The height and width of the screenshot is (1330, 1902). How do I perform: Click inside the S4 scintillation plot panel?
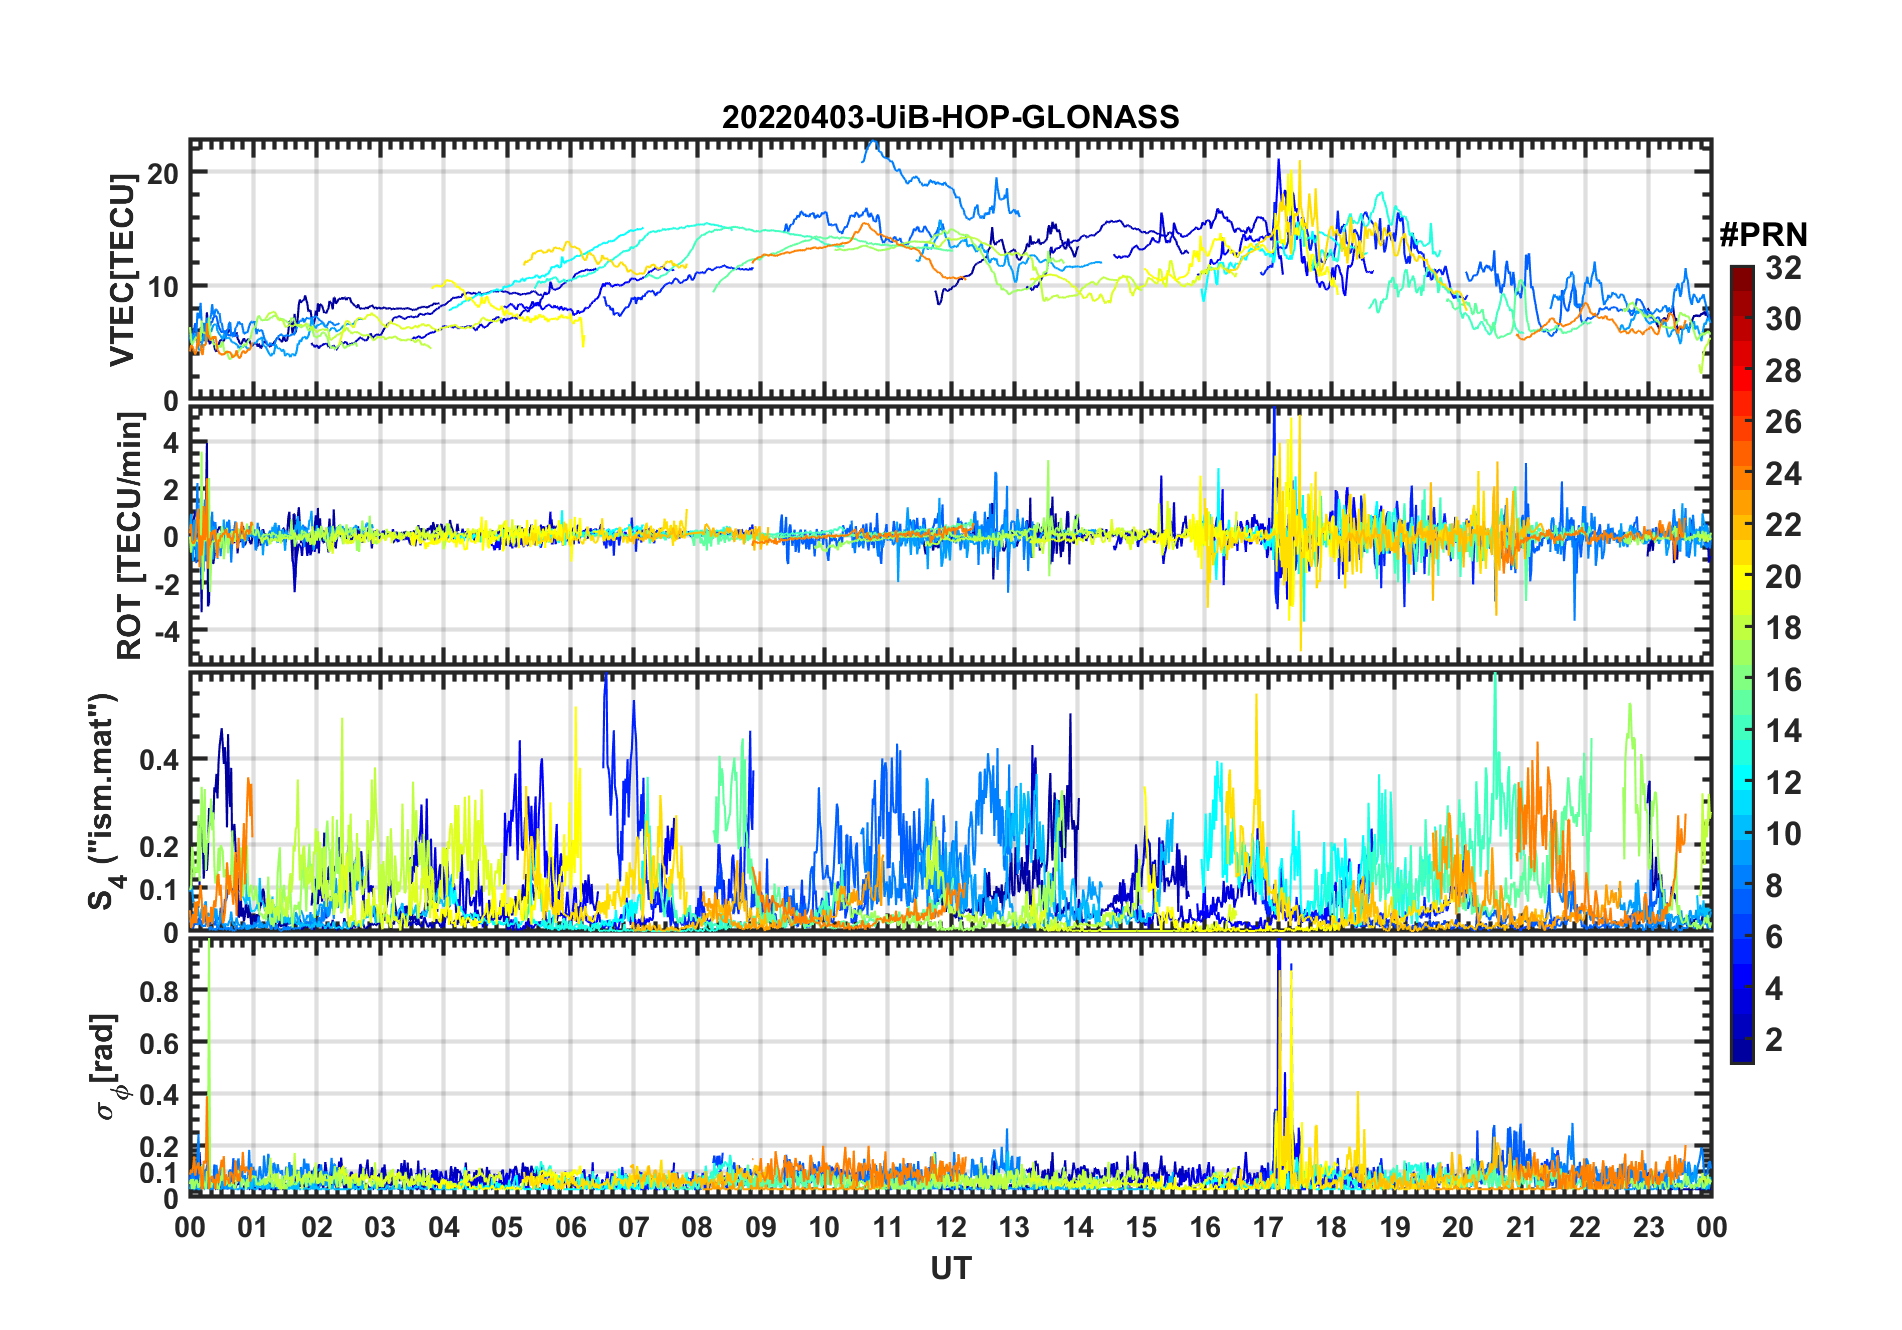click(951, 801)
